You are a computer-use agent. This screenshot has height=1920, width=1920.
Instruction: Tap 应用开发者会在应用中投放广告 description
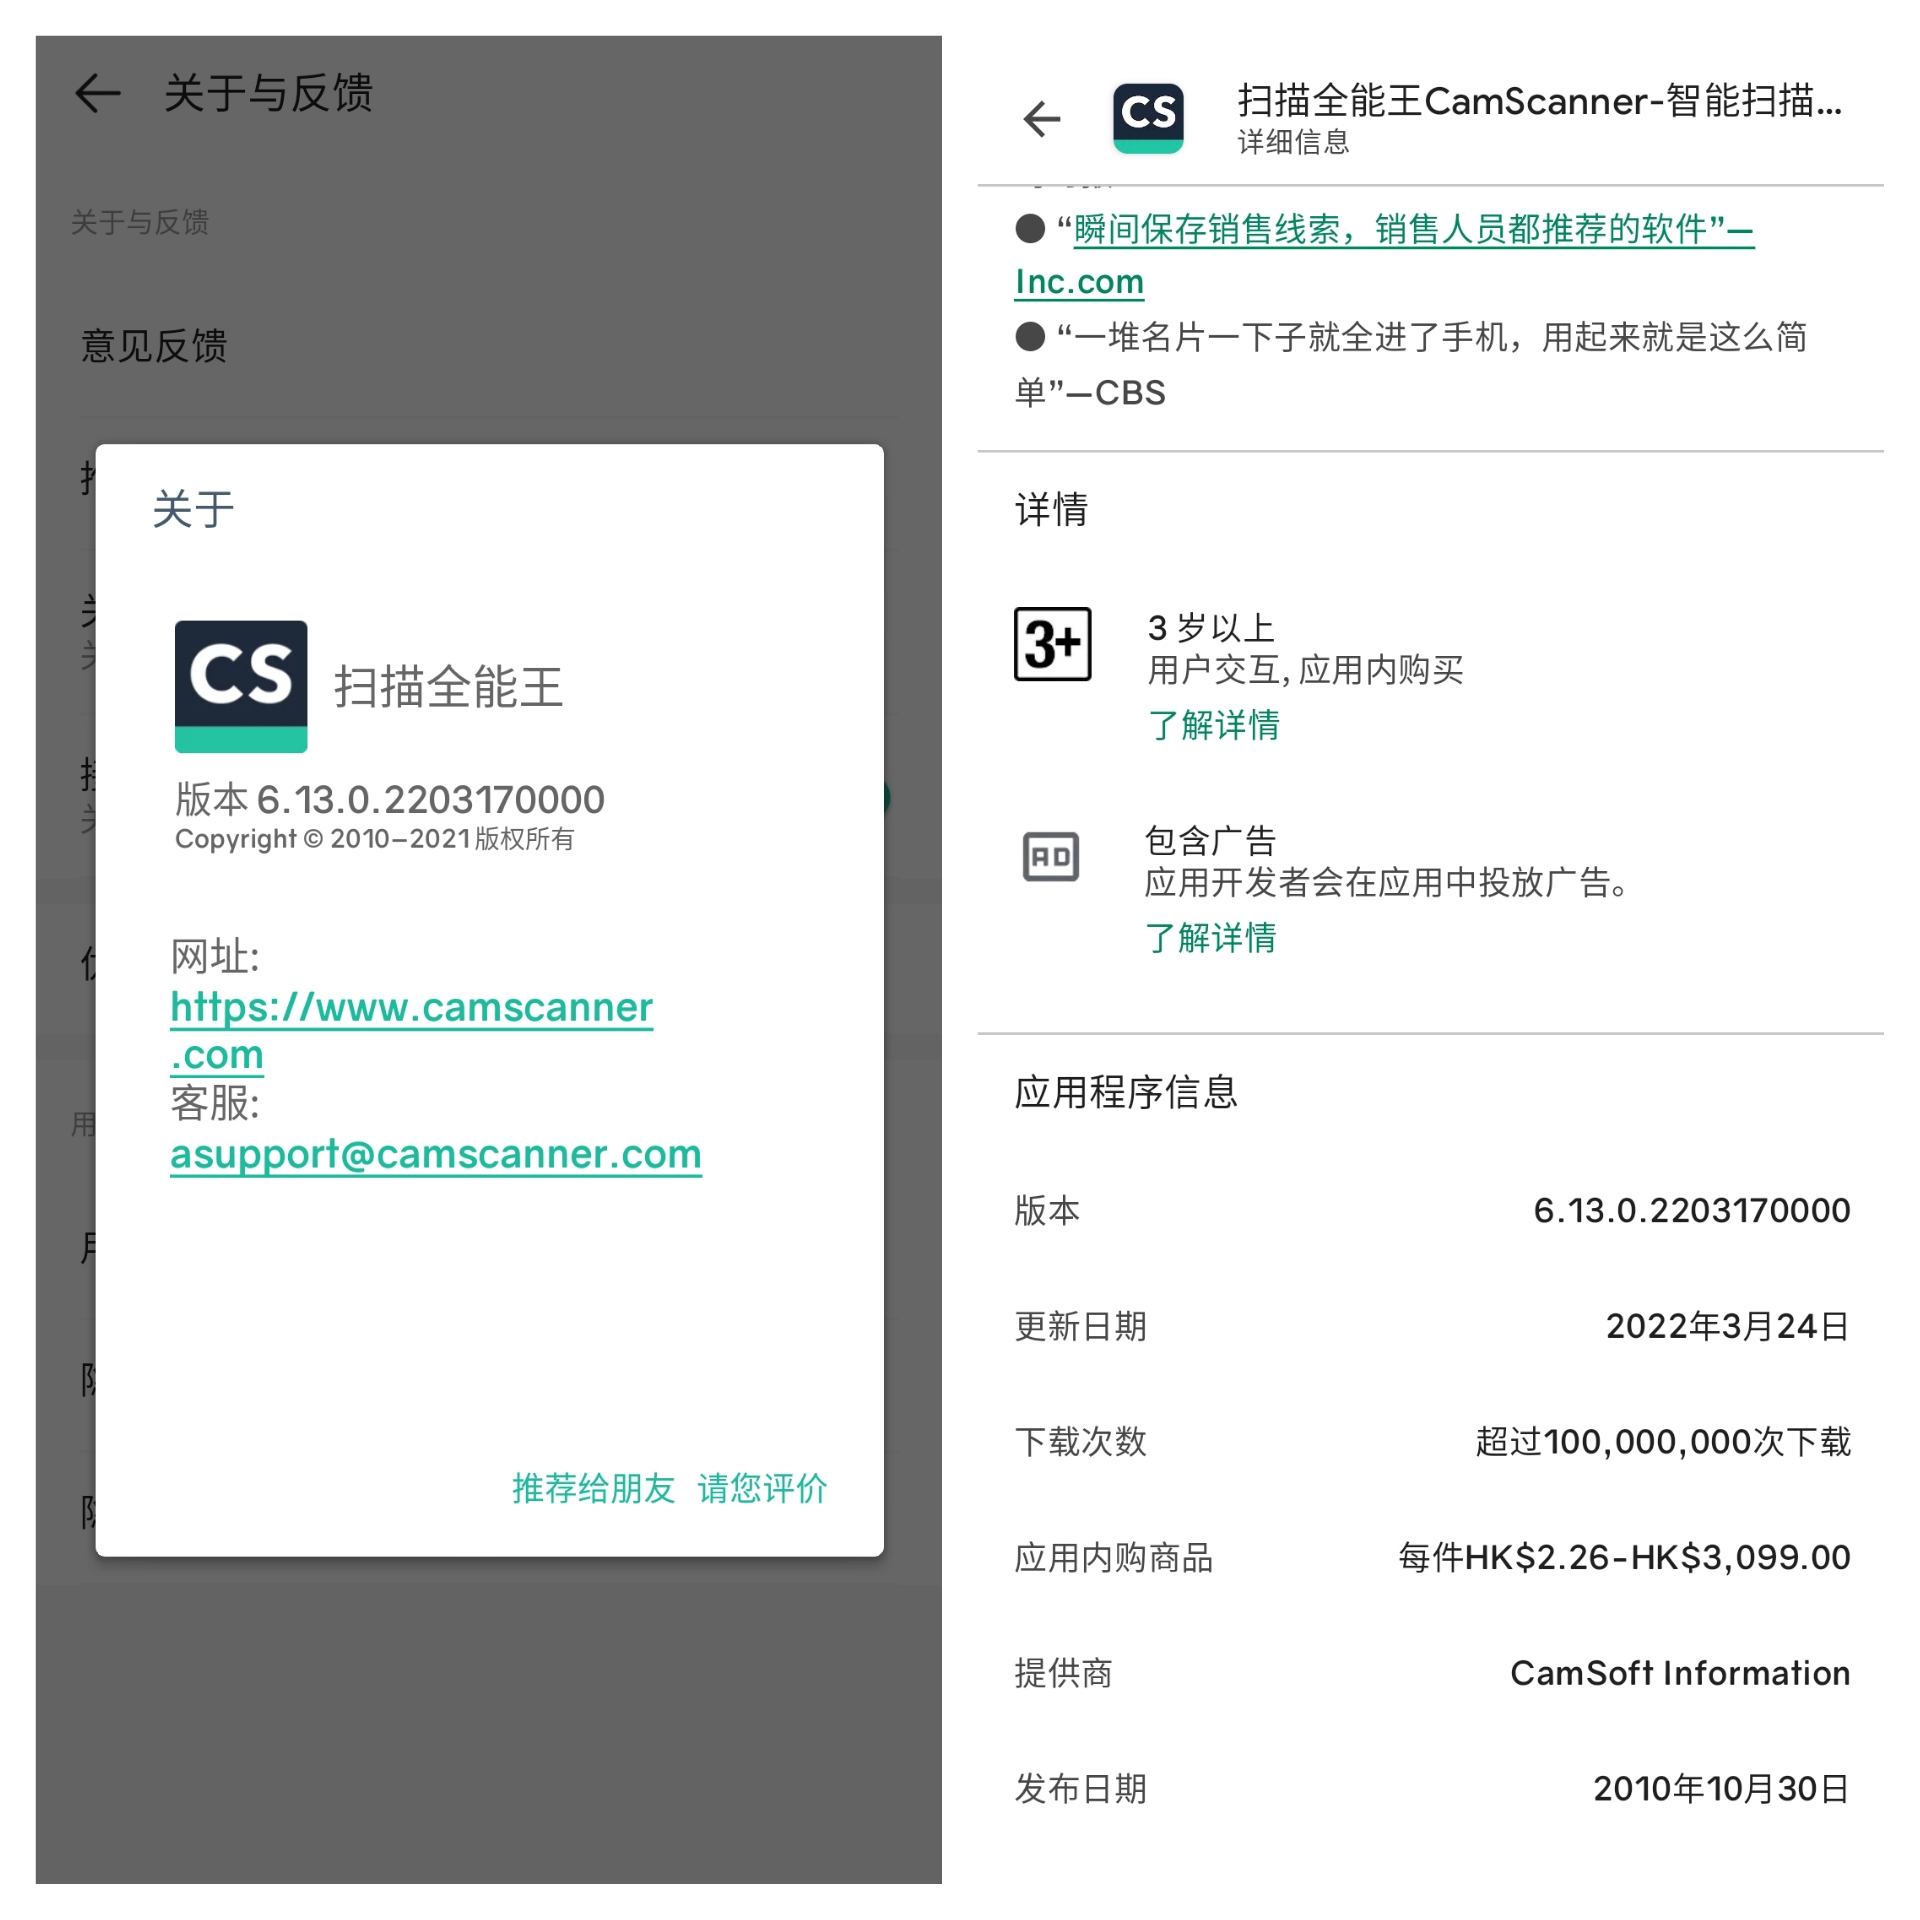click(x=1388, y=882)
